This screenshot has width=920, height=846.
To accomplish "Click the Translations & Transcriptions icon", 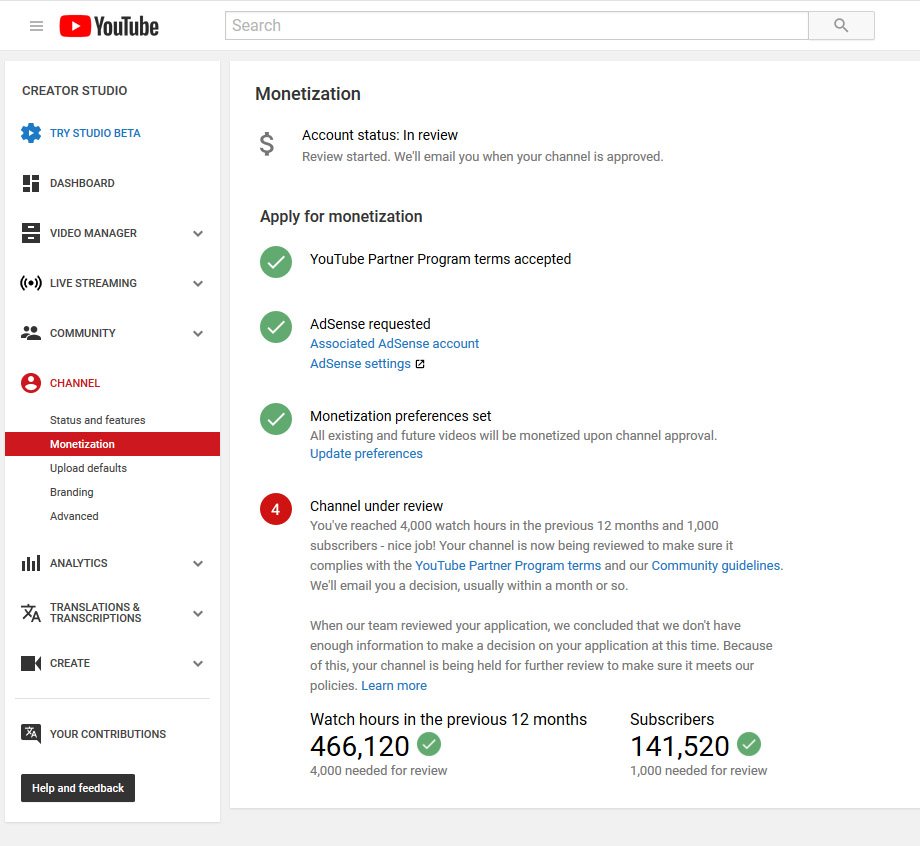I will pos(31,612).
